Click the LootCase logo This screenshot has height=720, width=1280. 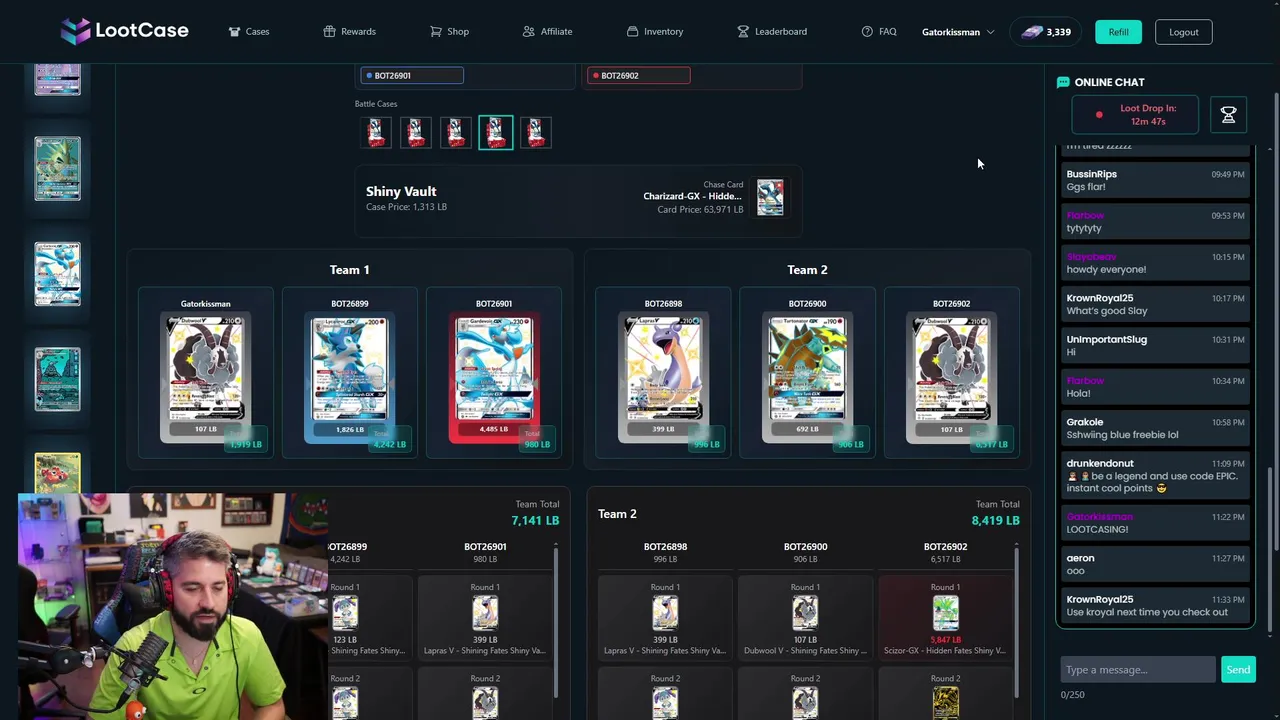124,31
